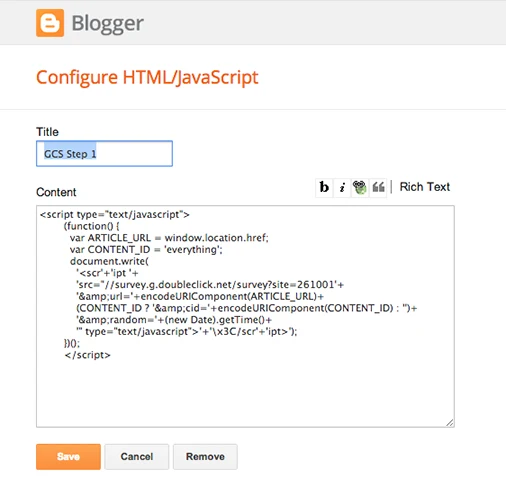Click the Configure HTML/JavaScript heading

(147, 77)
